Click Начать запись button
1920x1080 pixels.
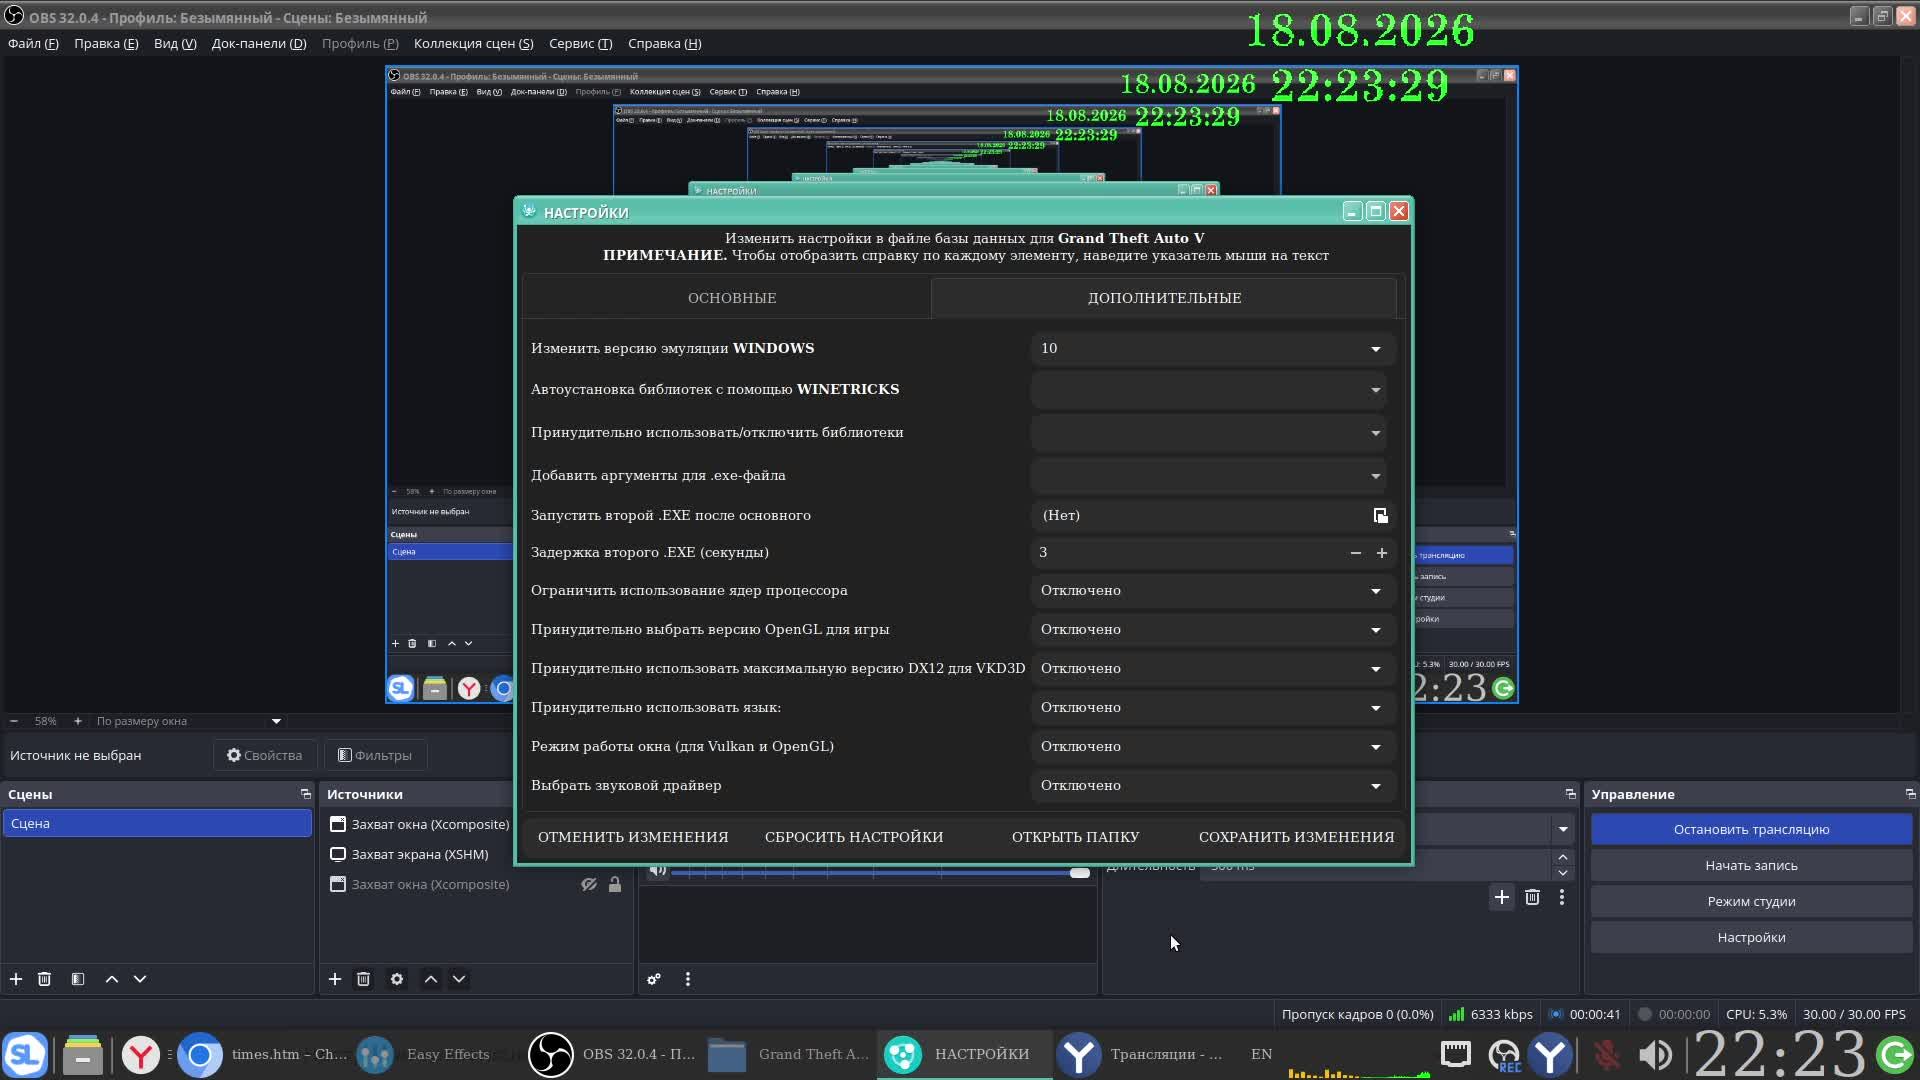pos(1751,865)
